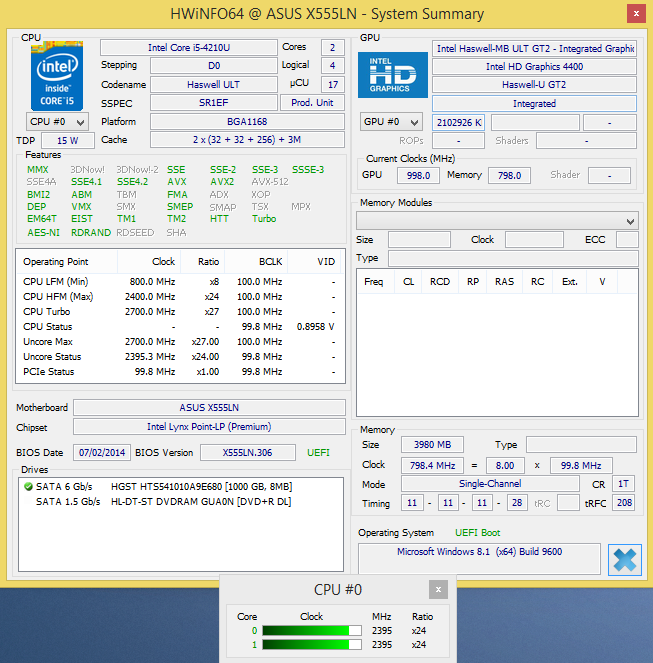Image resolution: width=653 pixels, height=663 pixels.
Task: Click the Intel HD Graphics logo
Action: pos(392,75)
